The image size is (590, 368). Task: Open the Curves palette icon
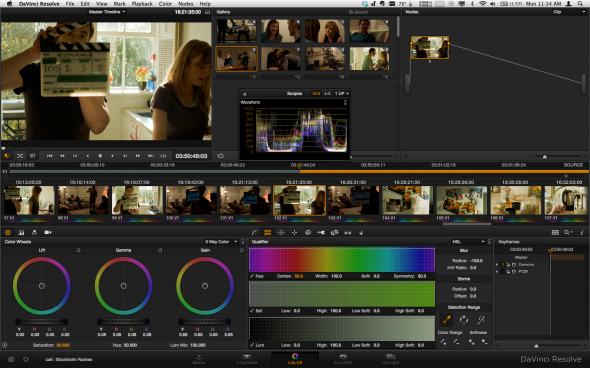pyautogui.click(x=254, y=233)
